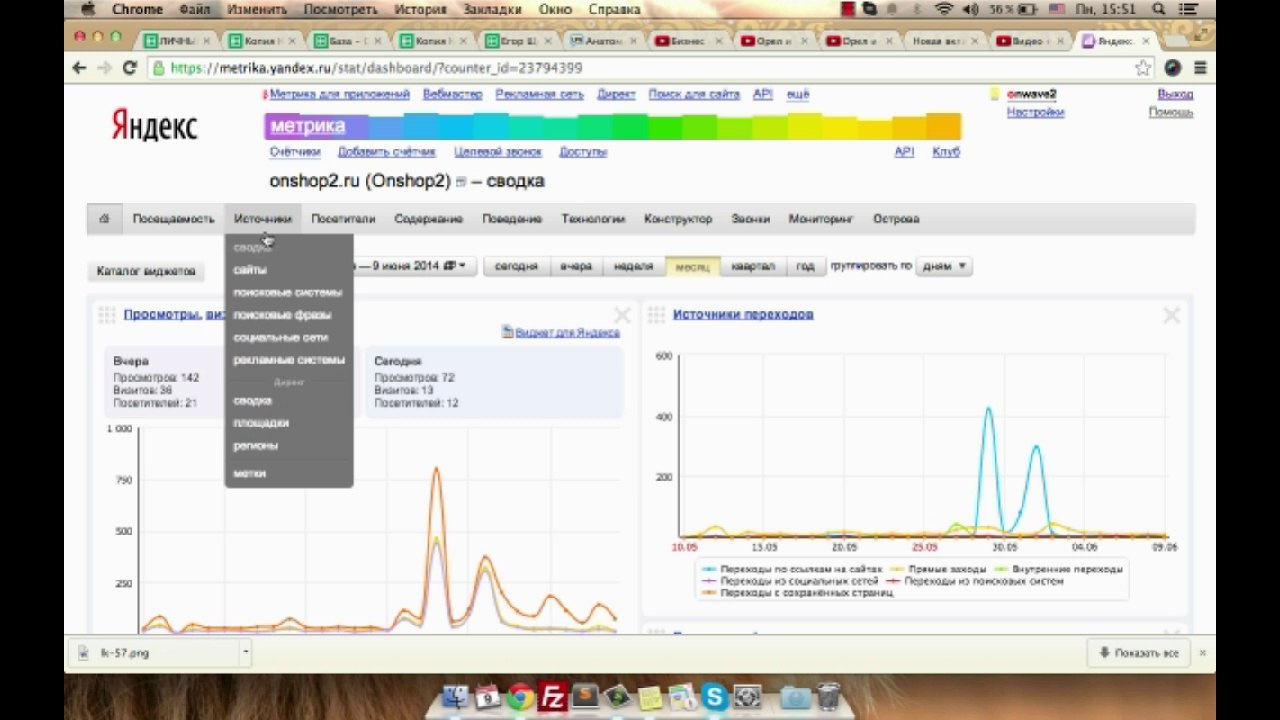This screenshot has height=720, width=1280.
Task: Open the Содержание navigation tab
Action: click(x=428, y=219)
